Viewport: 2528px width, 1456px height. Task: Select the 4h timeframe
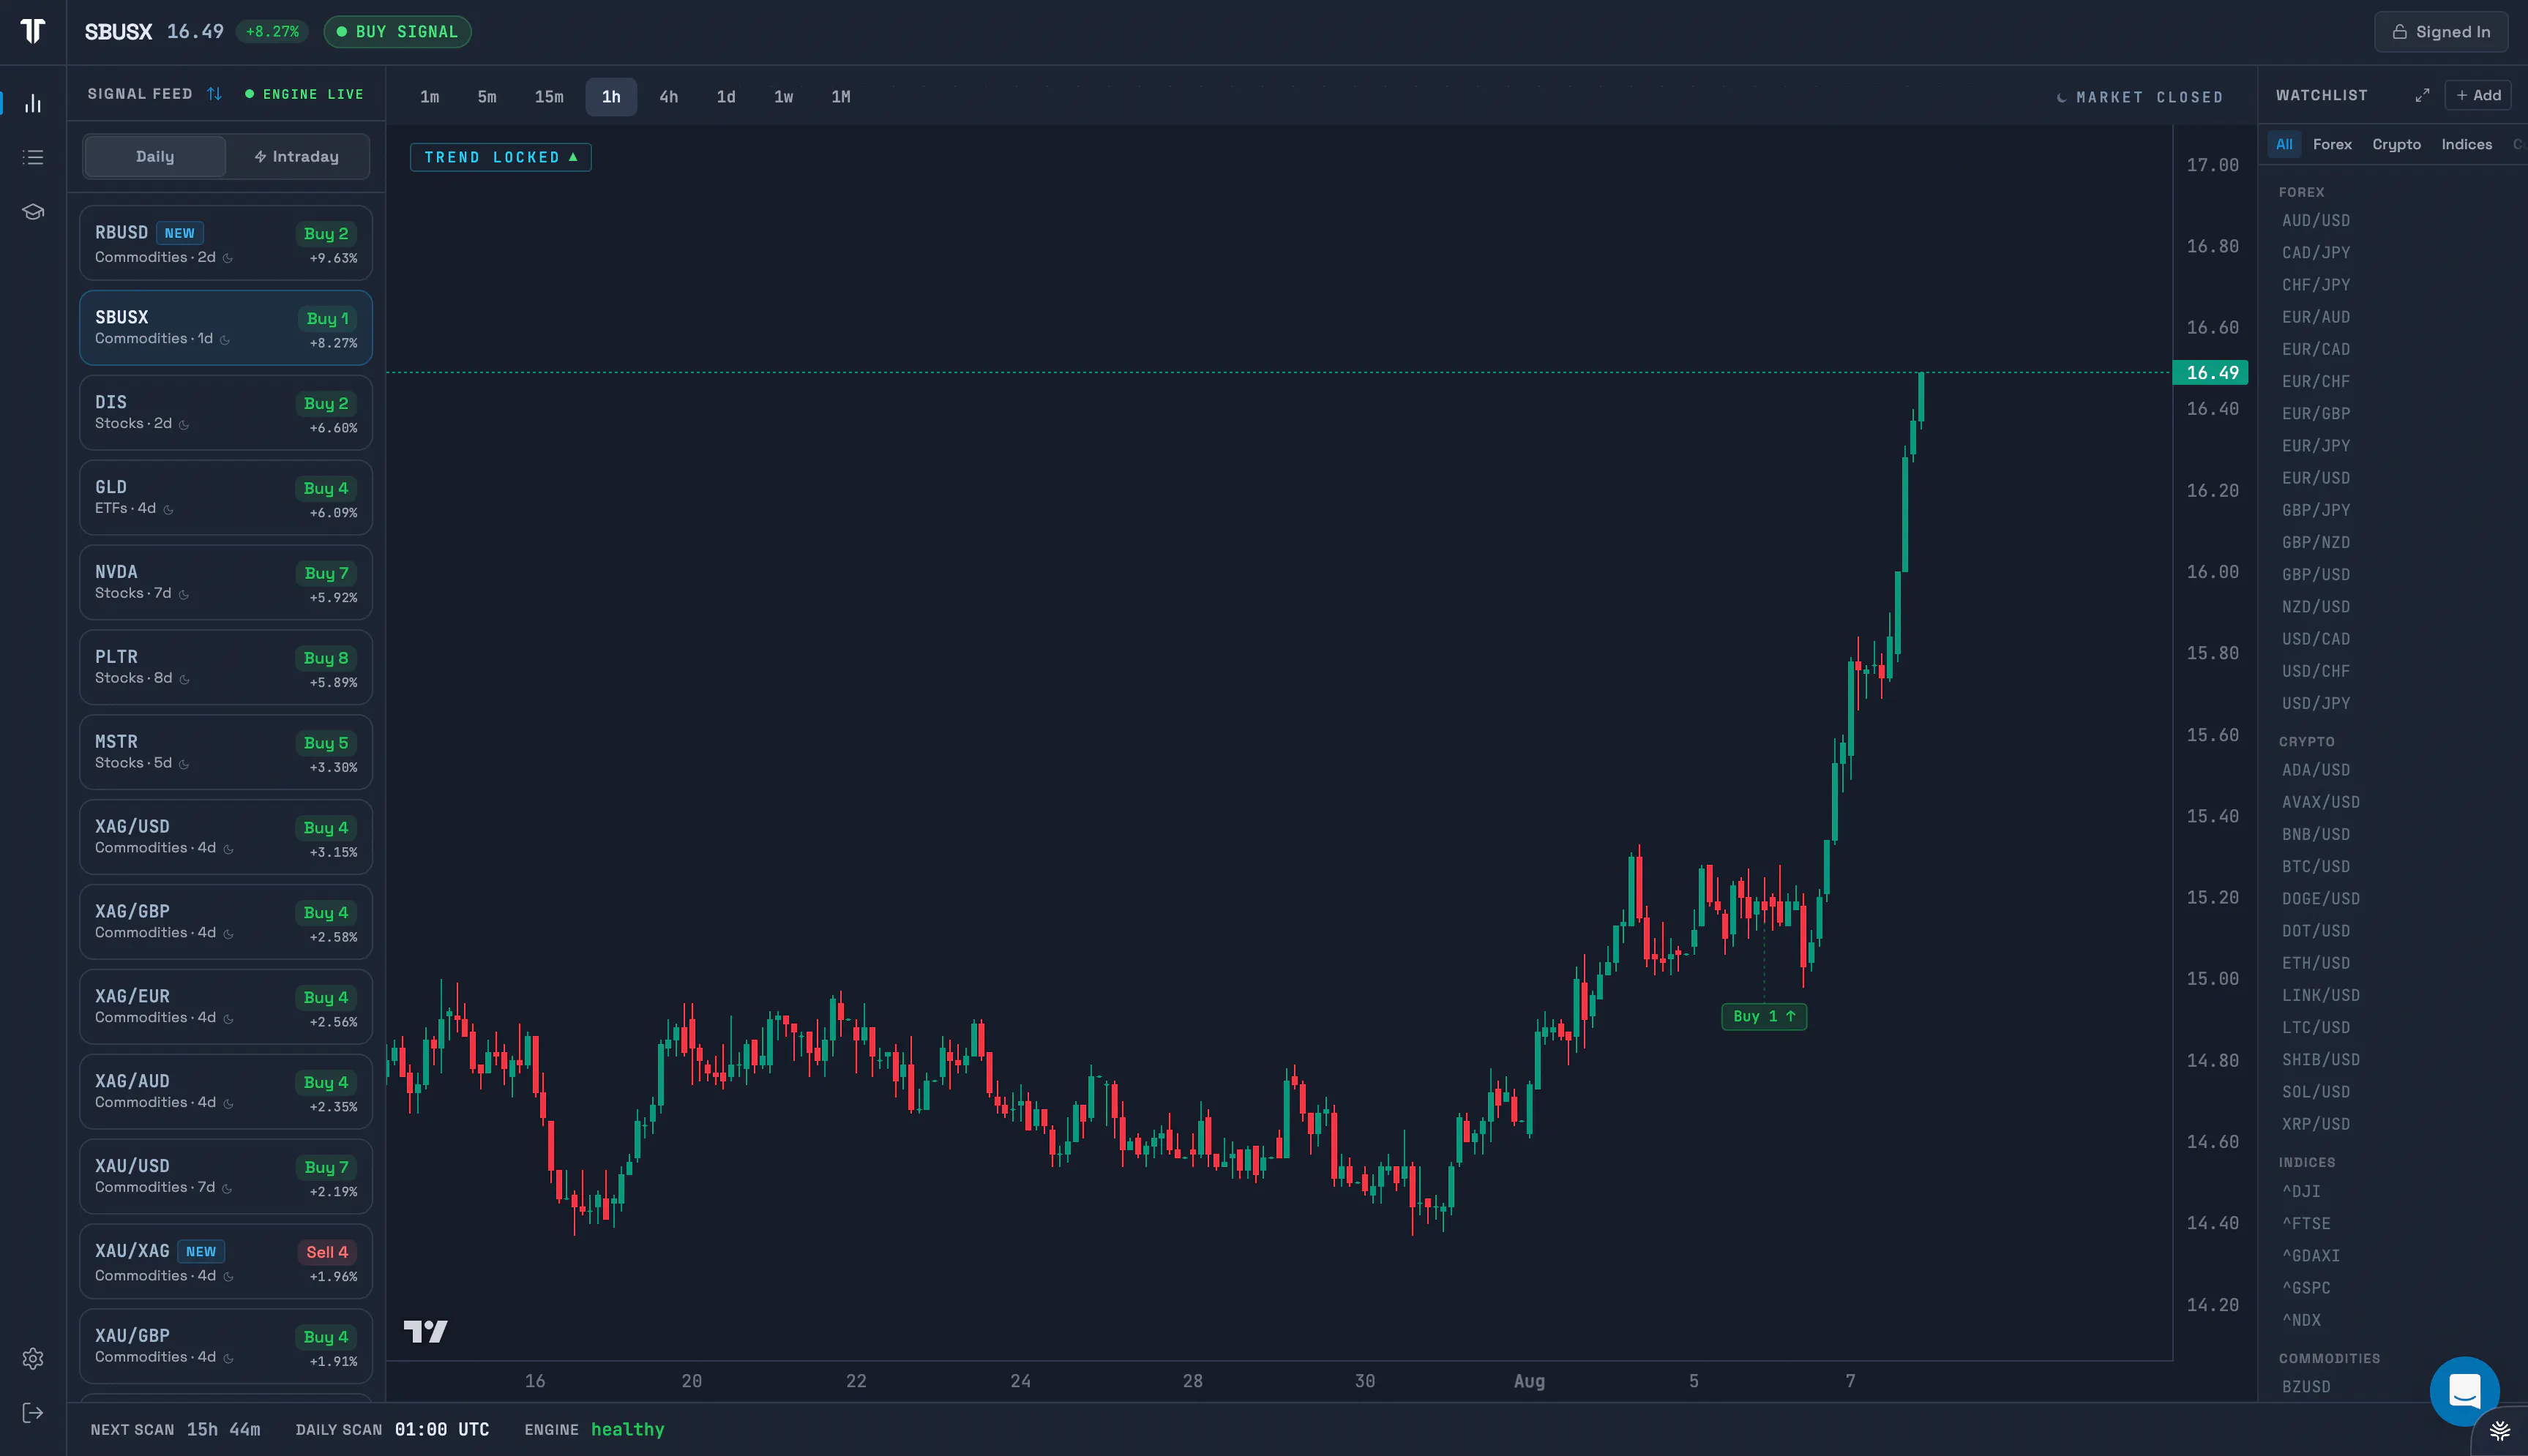click(x=669, y=97)
